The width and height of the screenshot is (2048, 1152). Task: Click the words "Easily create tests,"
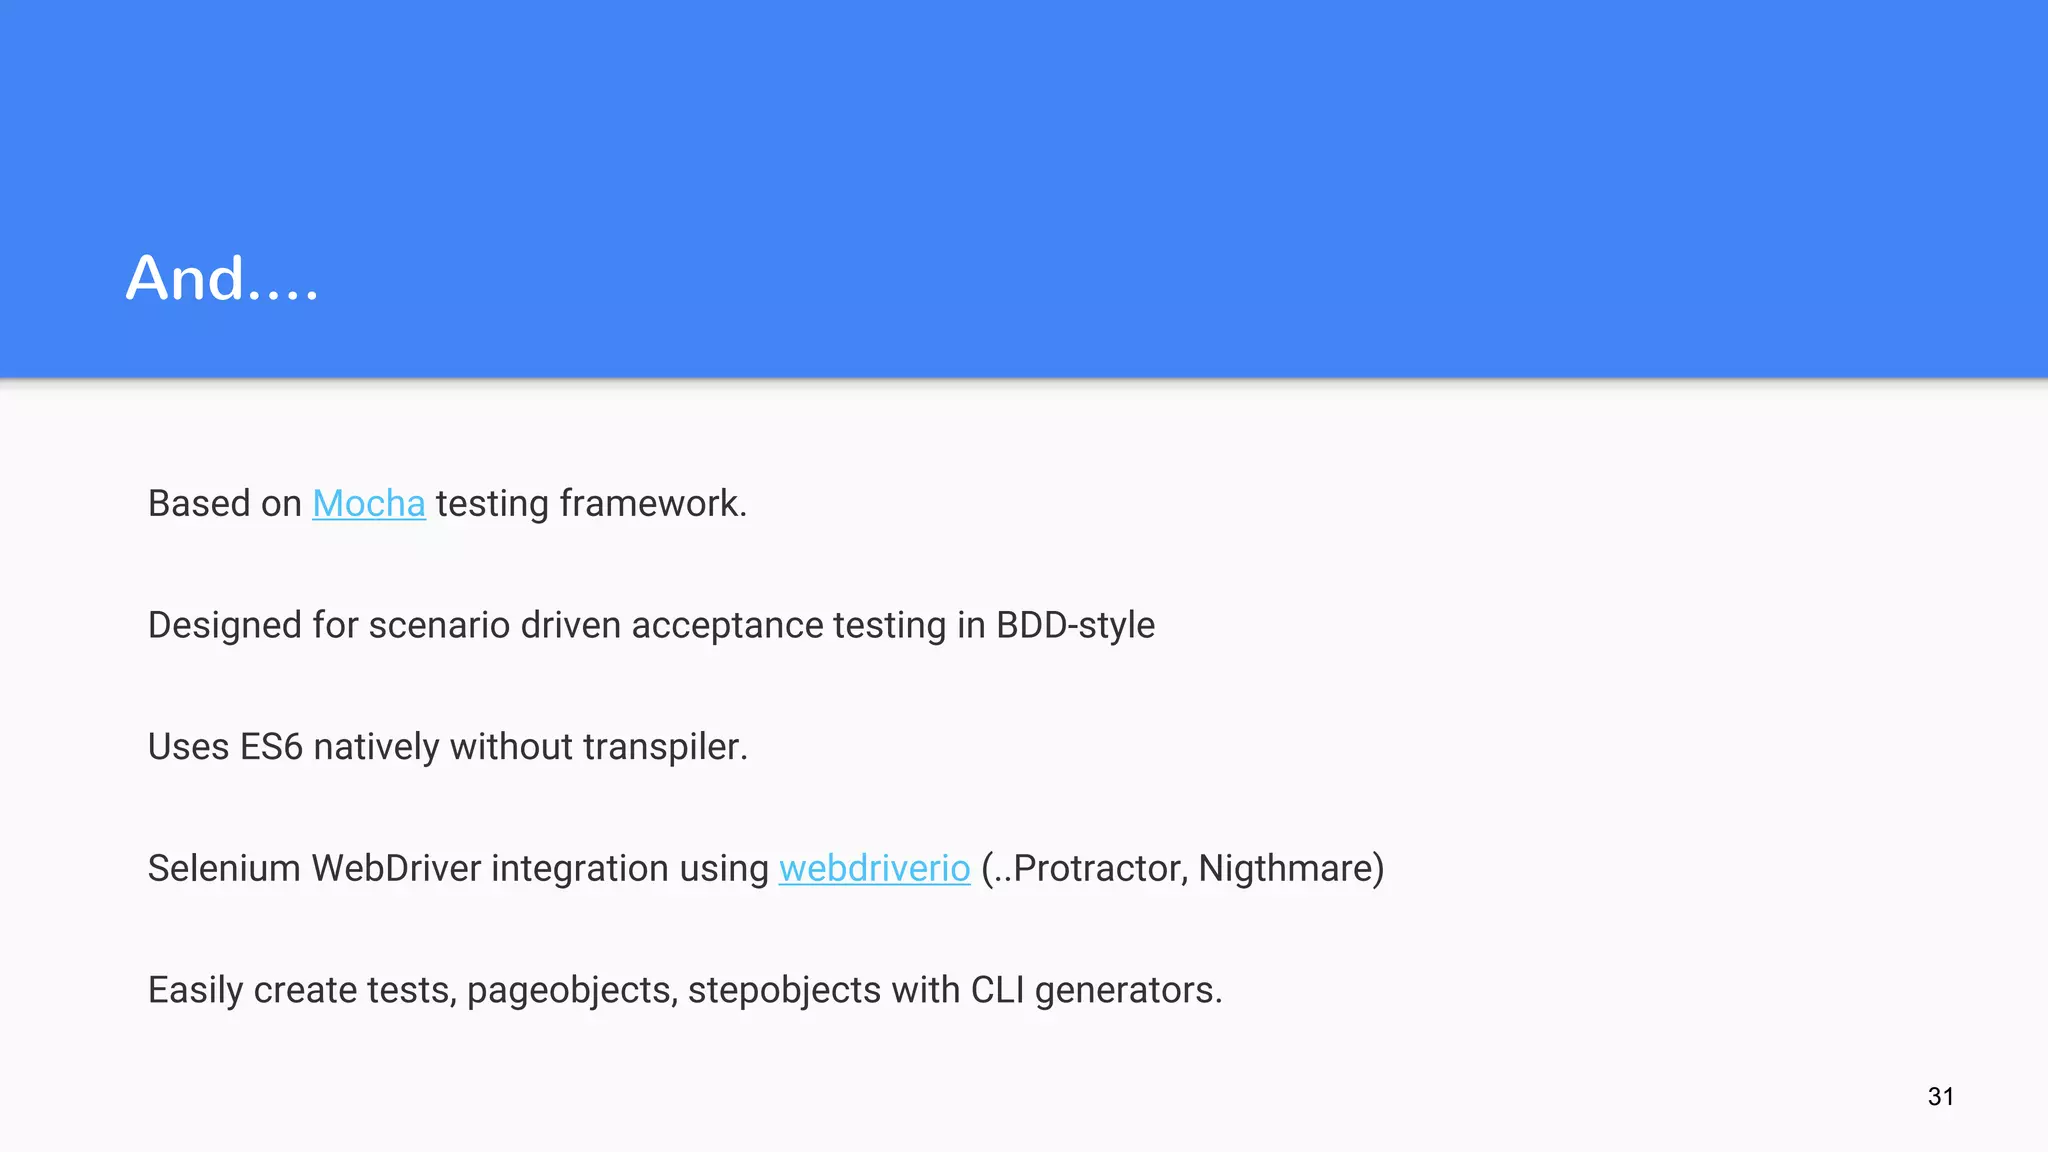click(303, 990)
